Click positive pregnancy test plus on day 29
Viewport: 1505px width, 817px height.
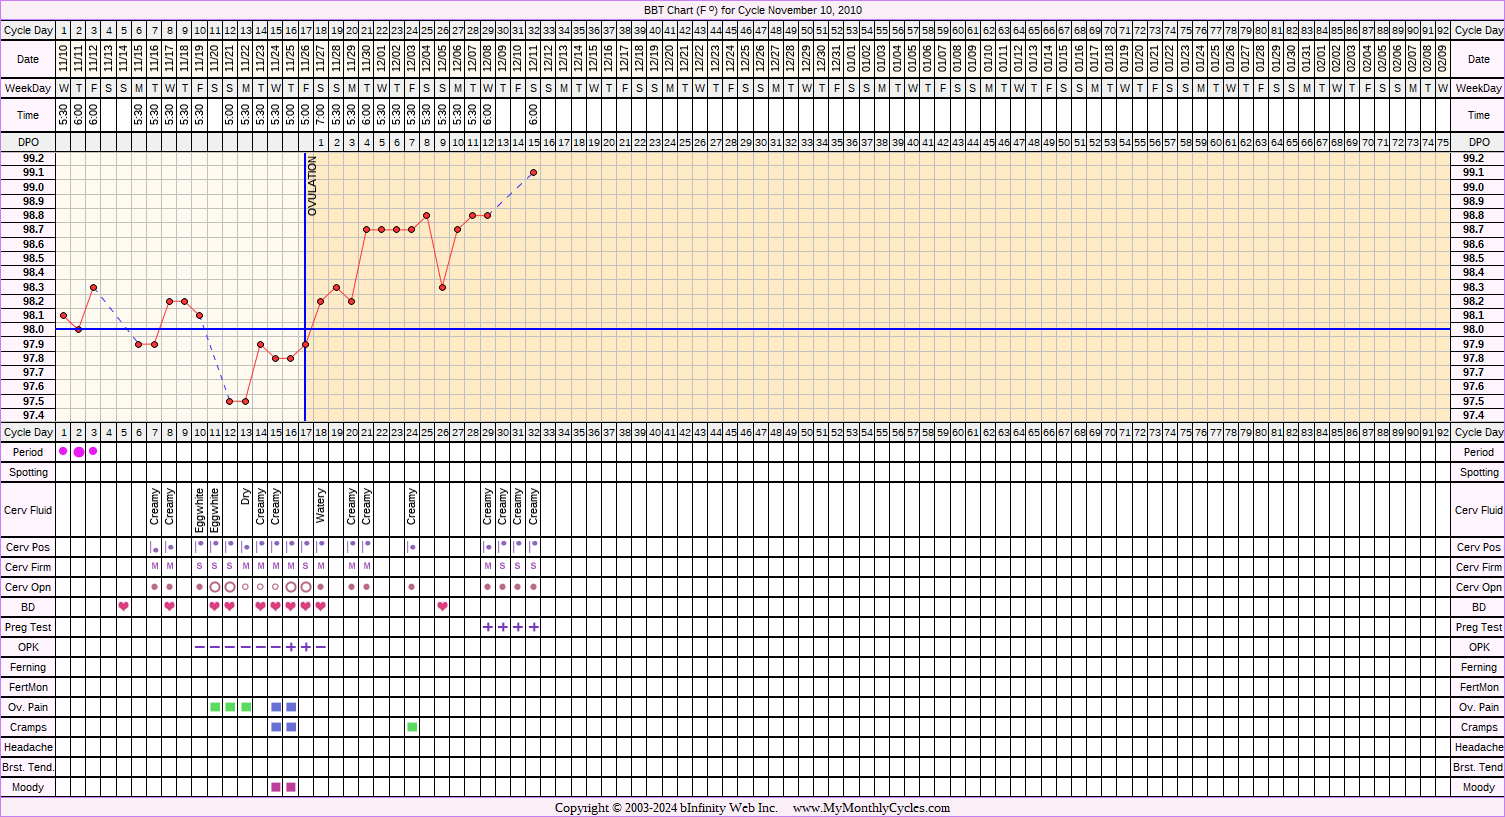(488, 627)
